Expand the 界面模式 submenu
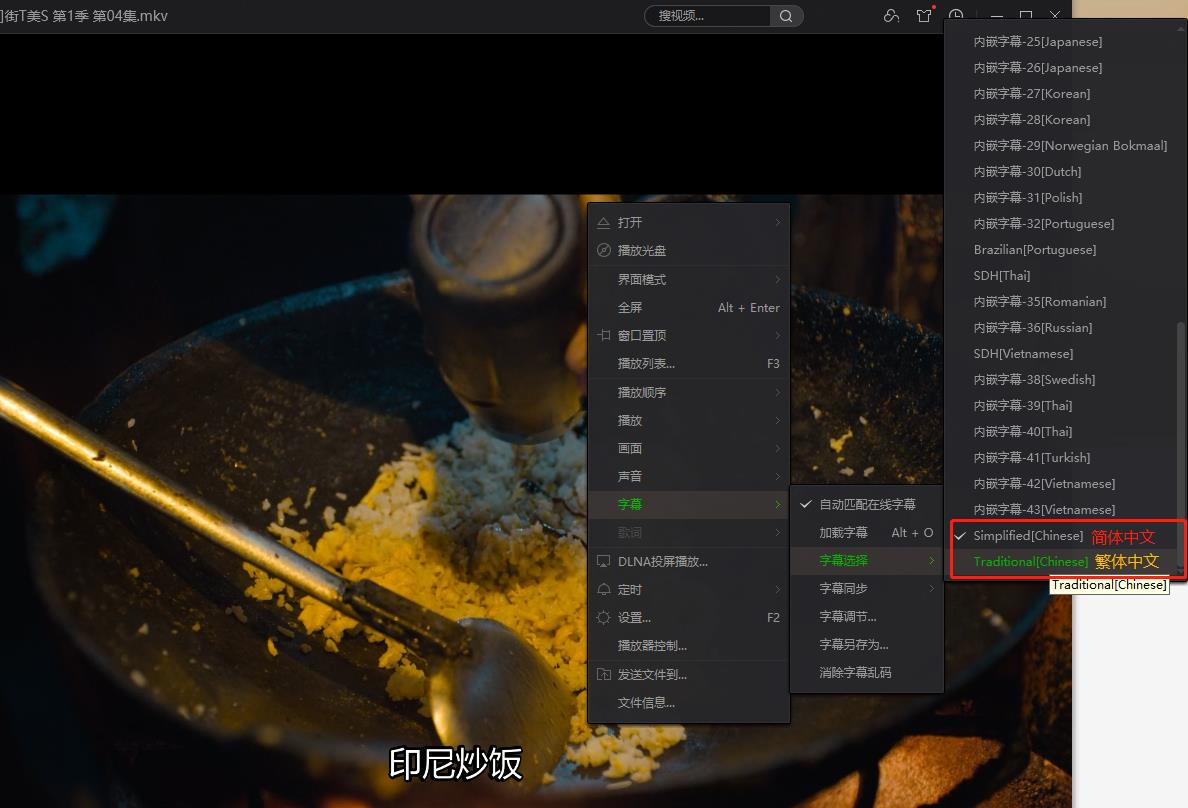Screen dimensions: 1188x808 point(689,279)
